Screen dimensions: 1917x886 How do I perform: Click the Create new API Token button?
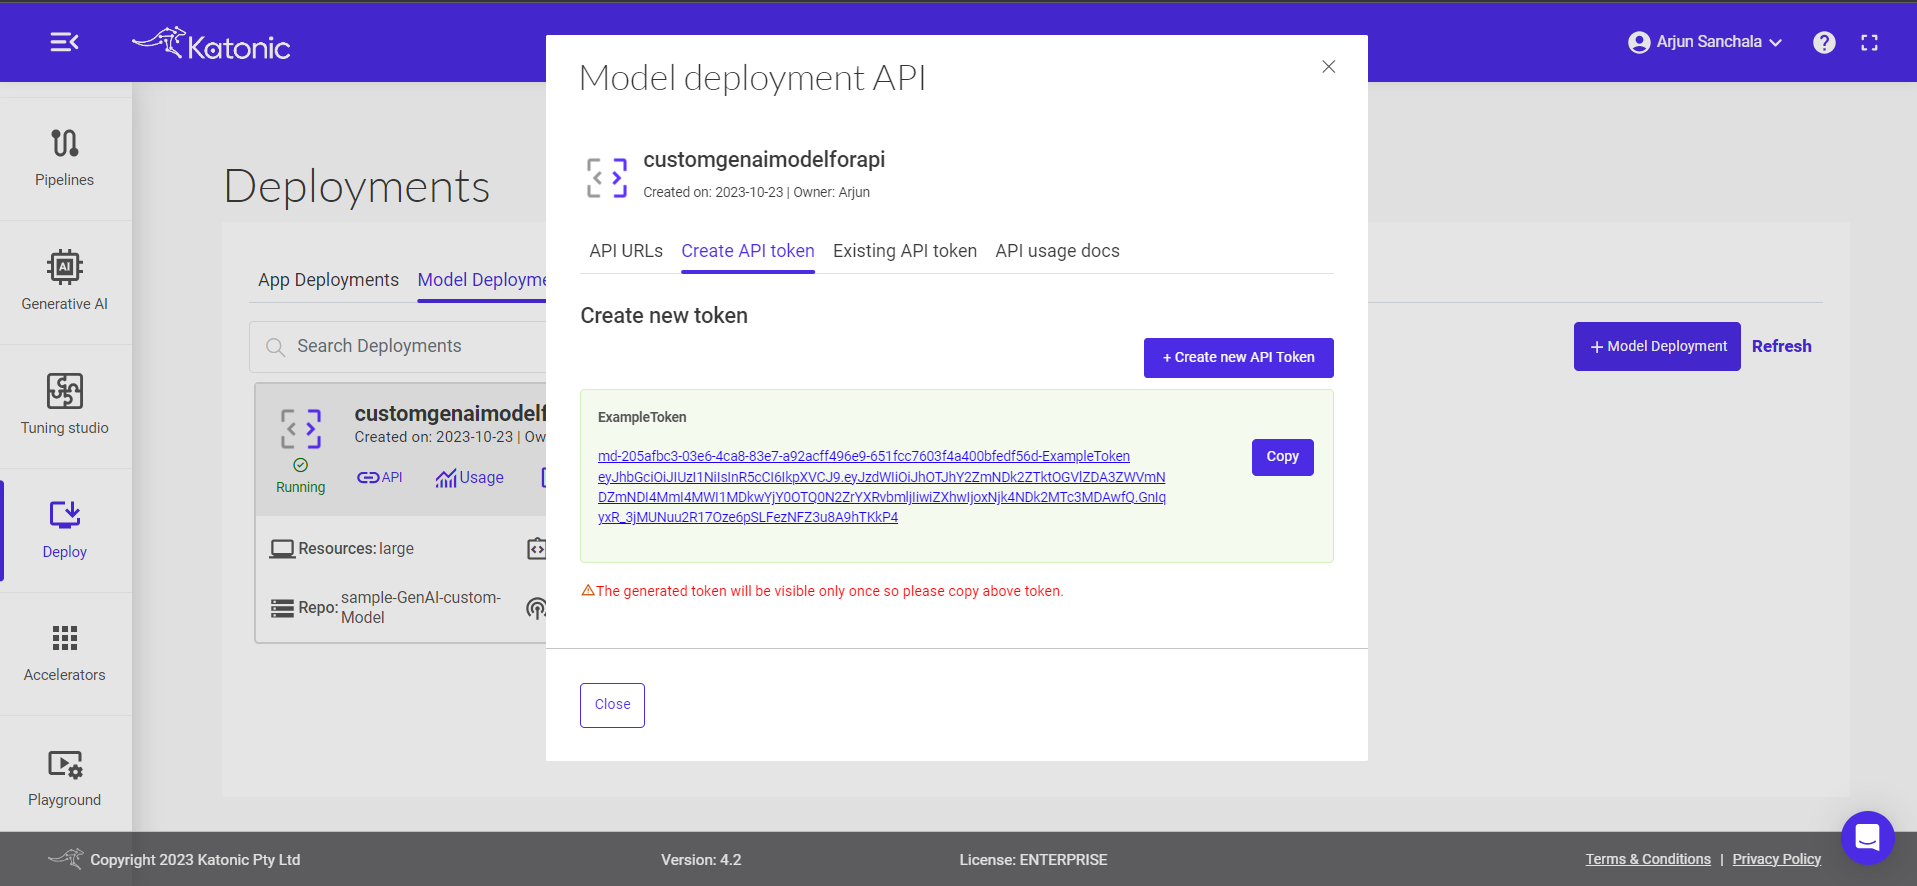[1238, 358]
